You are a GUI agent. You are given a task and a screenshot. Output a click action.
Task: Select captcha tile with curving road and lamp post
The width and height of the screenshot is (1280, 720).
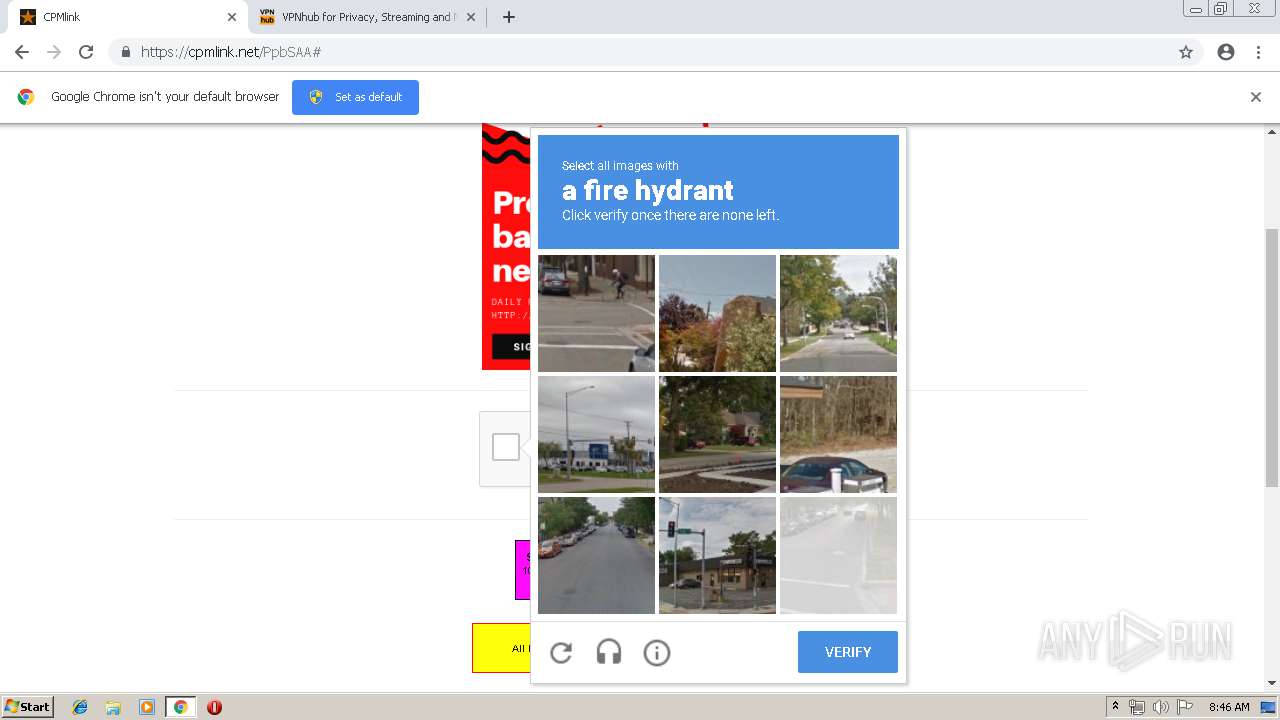[x=838, y=313]
